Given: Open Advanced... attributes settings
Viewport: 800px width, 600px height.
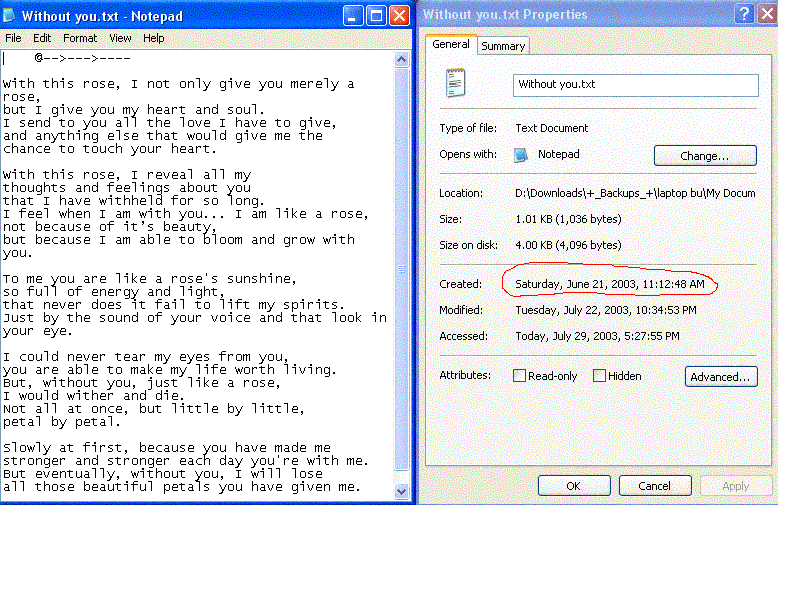Looking at the screenshot, I should pos(721,377).
